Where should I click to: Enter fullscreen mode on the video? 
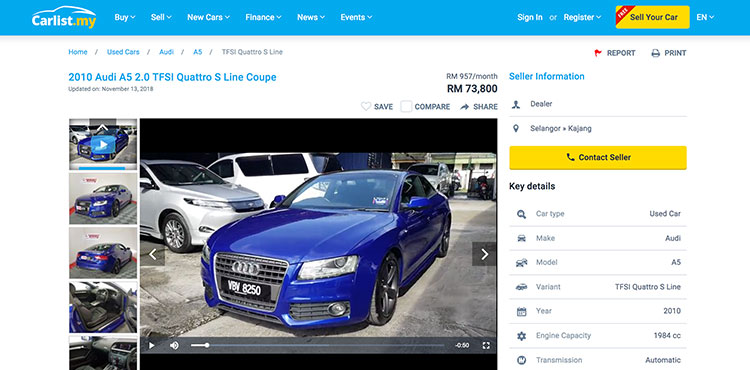click(x=486, y=345)
